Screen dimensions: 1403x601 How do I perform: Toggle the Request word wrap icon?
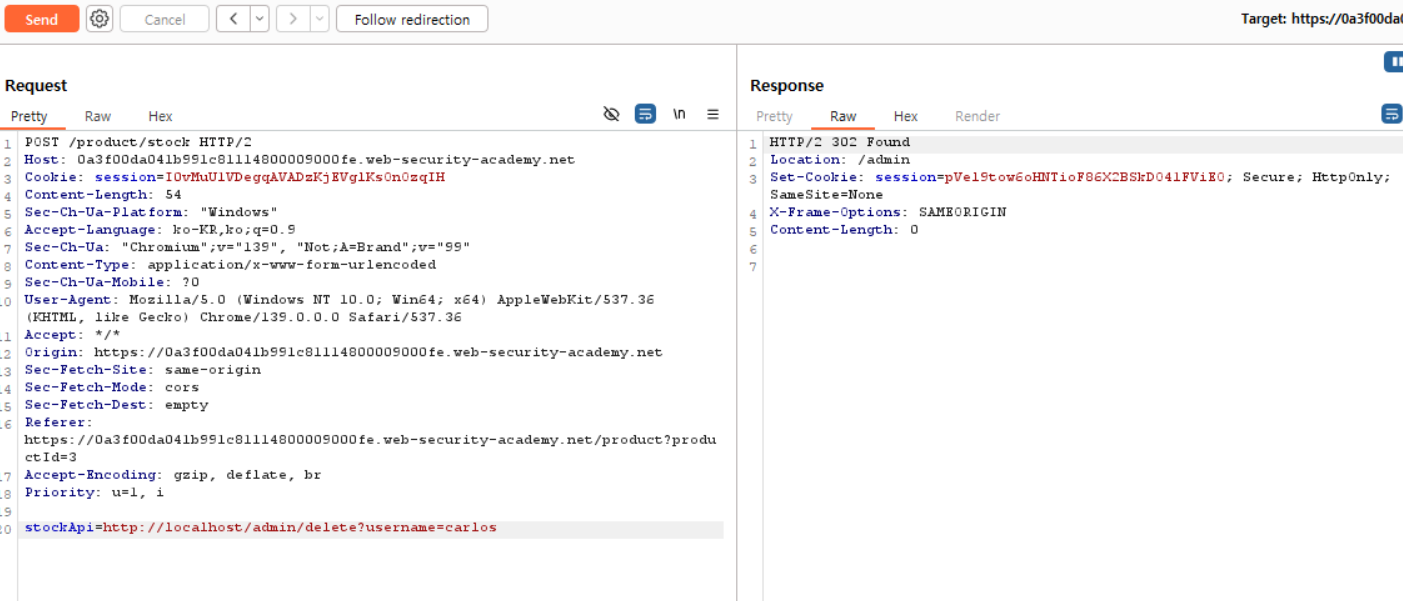646,114
